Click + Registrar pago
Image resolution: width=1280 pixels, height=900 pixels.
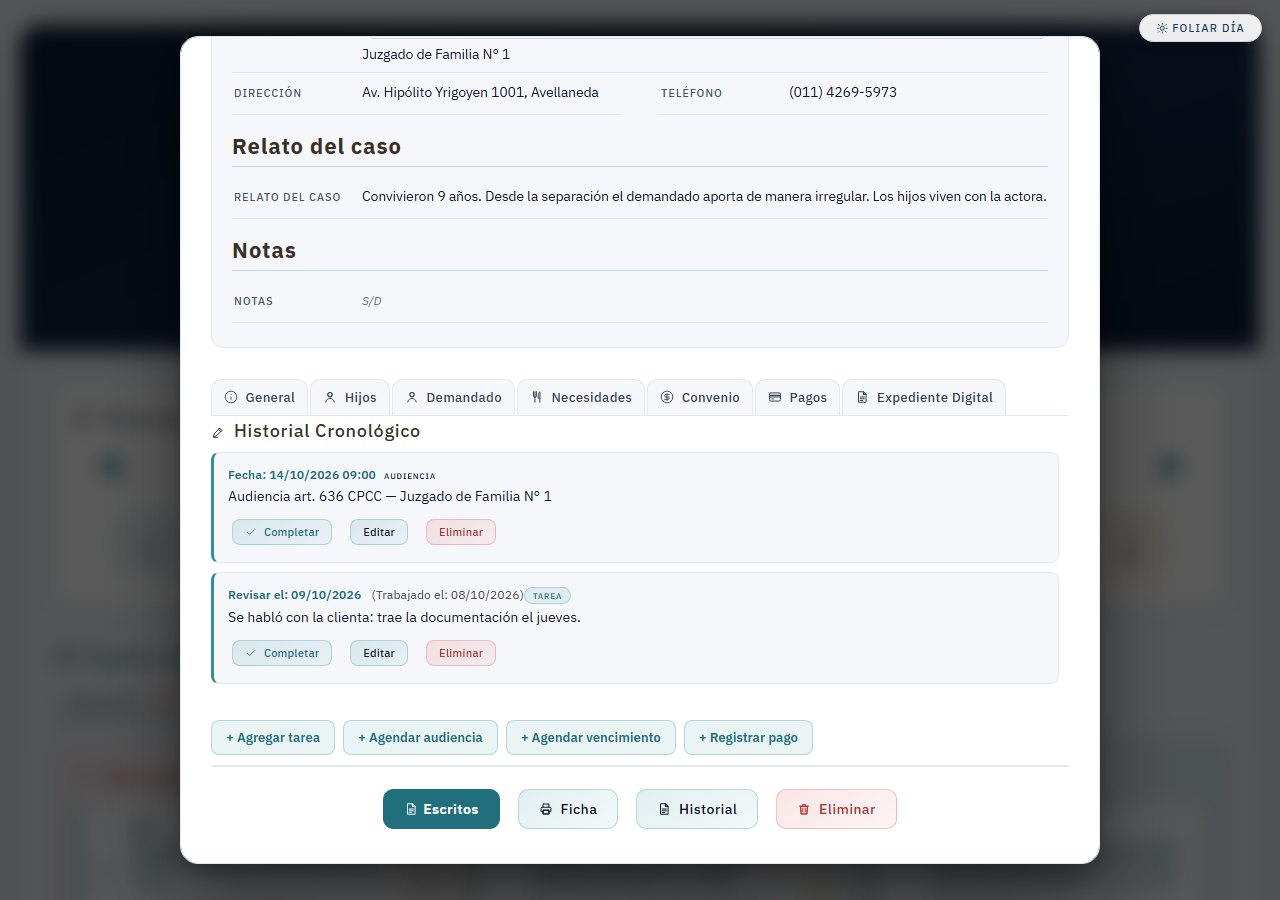click(x=748, y=738)
